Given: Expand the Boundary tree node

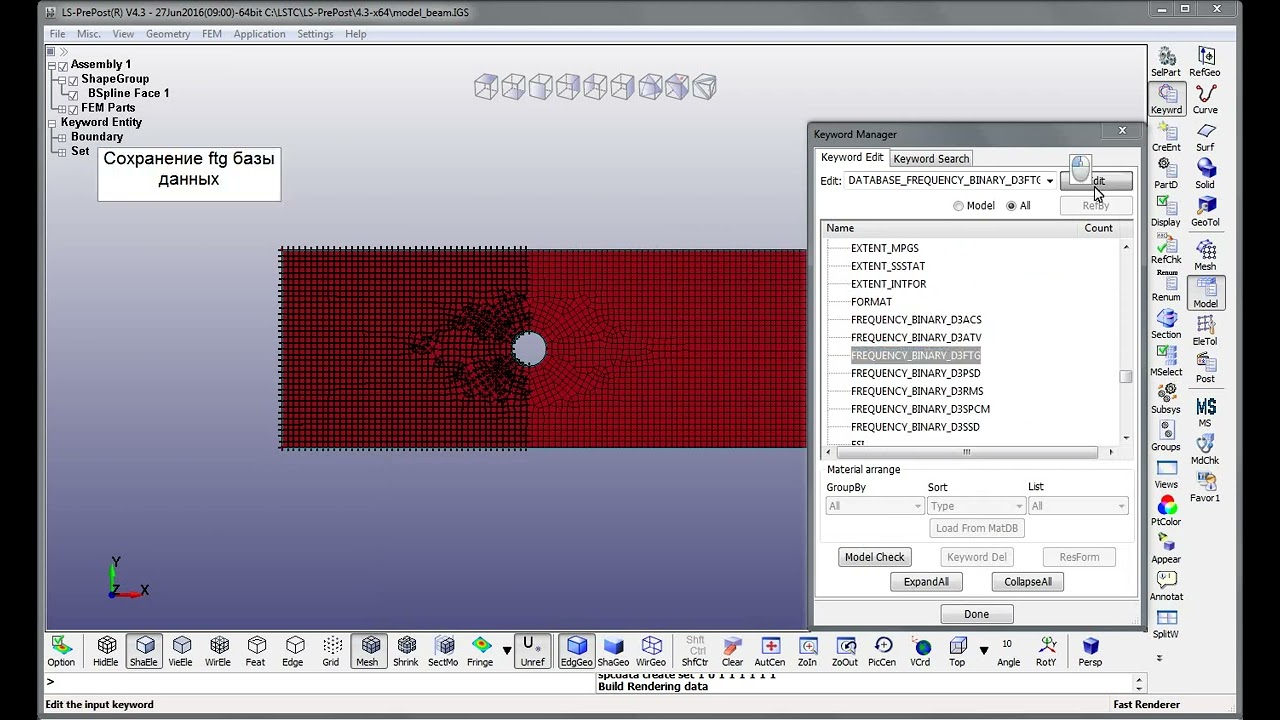Looking at the screenshot, I should (62, 137).
